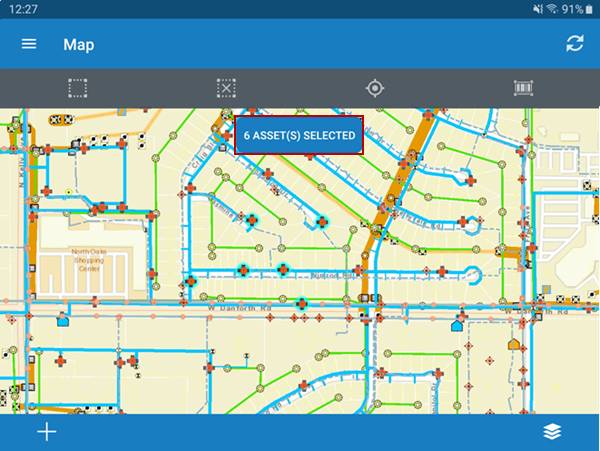The height and width of the screenshot is (451, 600).
Task: Tap the North Oaks Shopping Center label
Action: [x=86, y=261]
